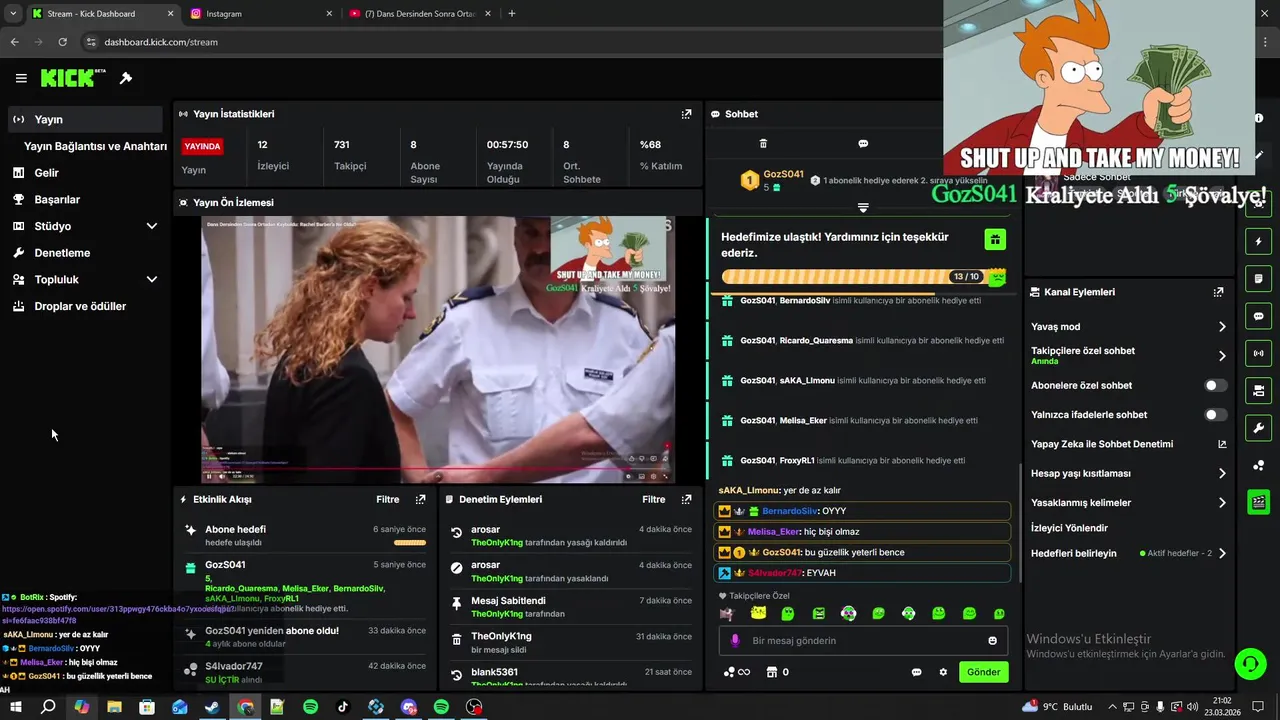Open Yasaklanmış kelimeler options chevron
The image size is (1280, 720).
[1222, 503]
